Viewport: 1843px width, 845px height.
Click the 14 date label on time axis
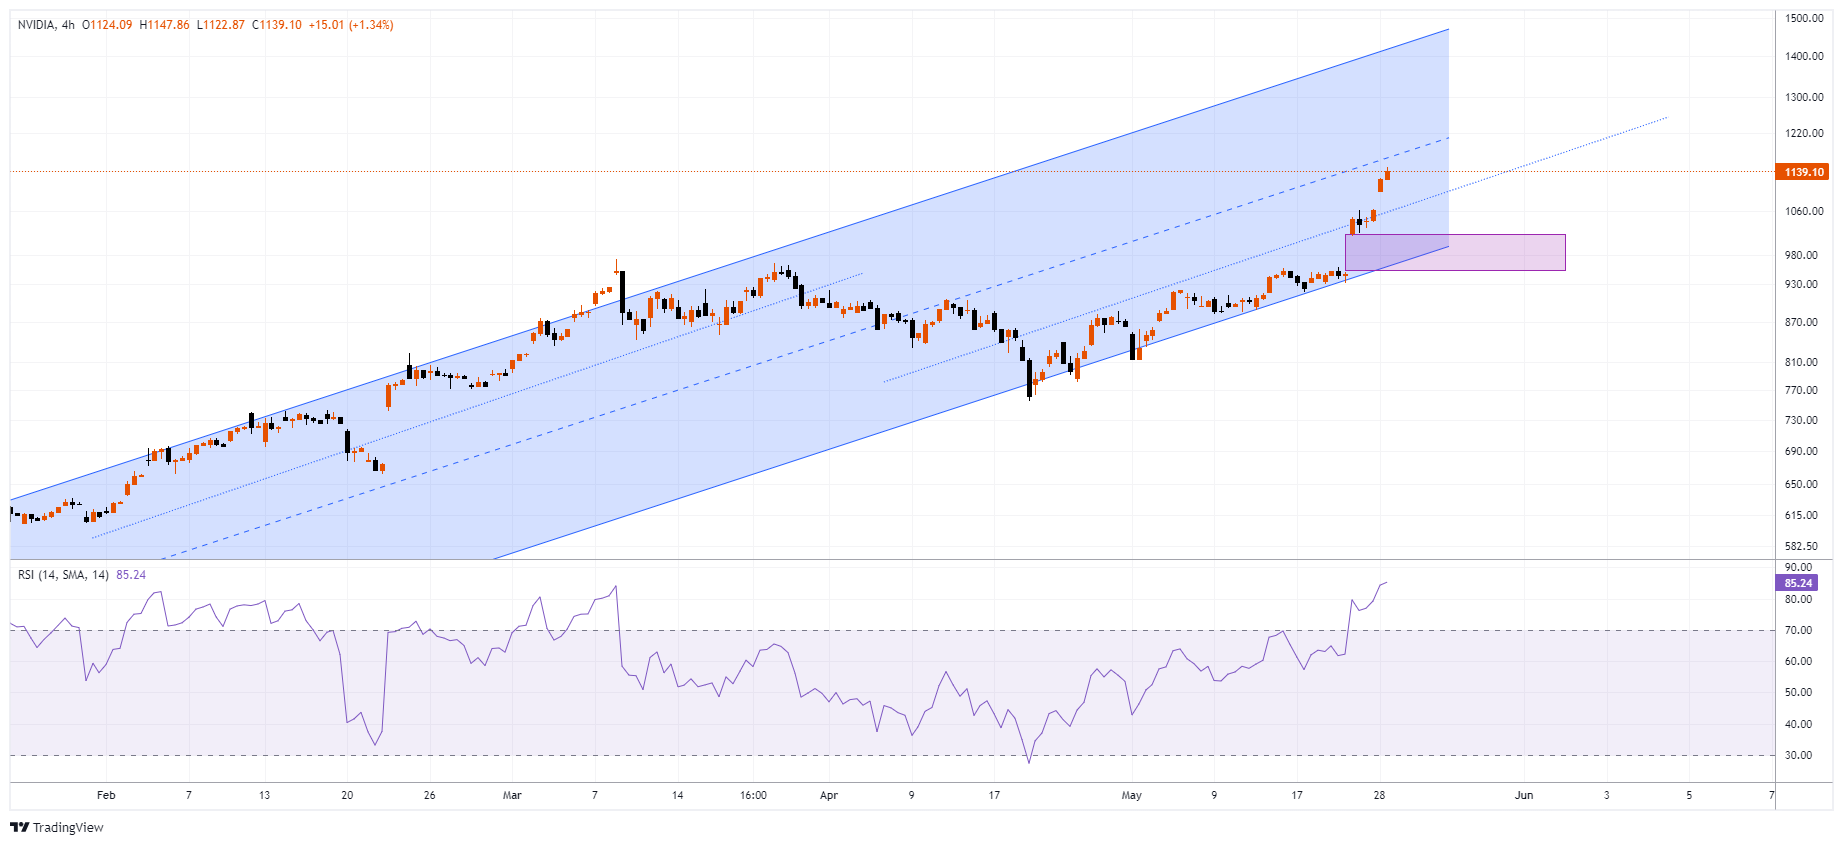[x=678, y=795]
